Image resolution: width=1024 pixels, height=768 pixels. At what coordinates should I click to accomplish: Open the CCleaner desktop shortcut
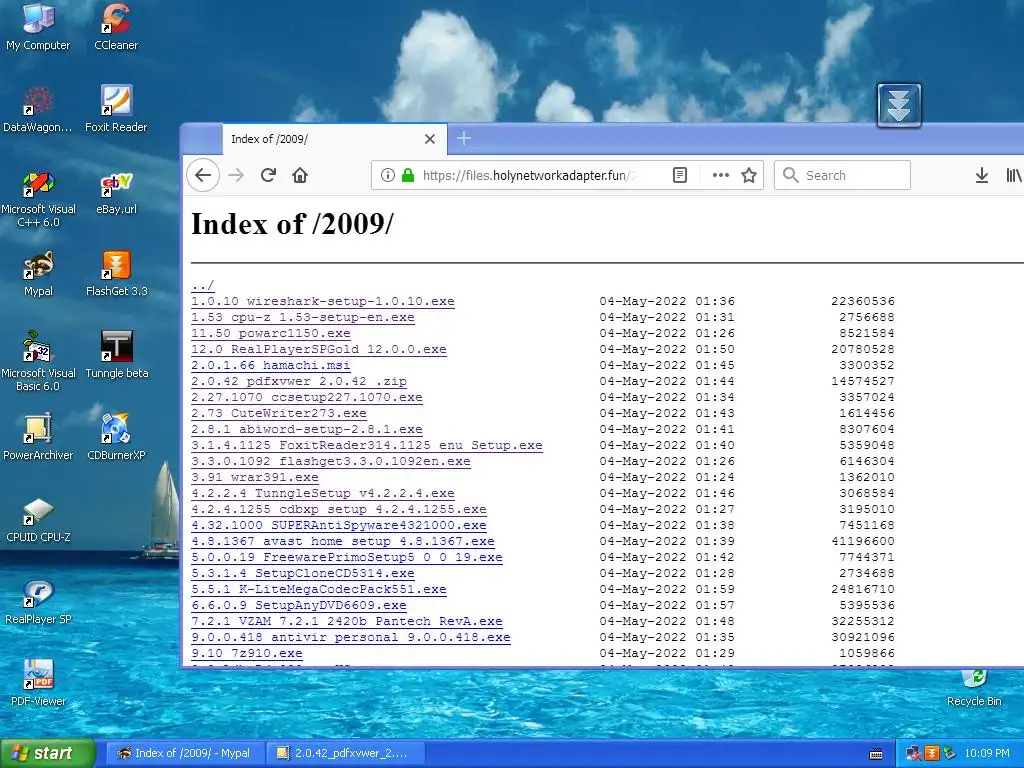pyautogui.click(x=116, y=27)
